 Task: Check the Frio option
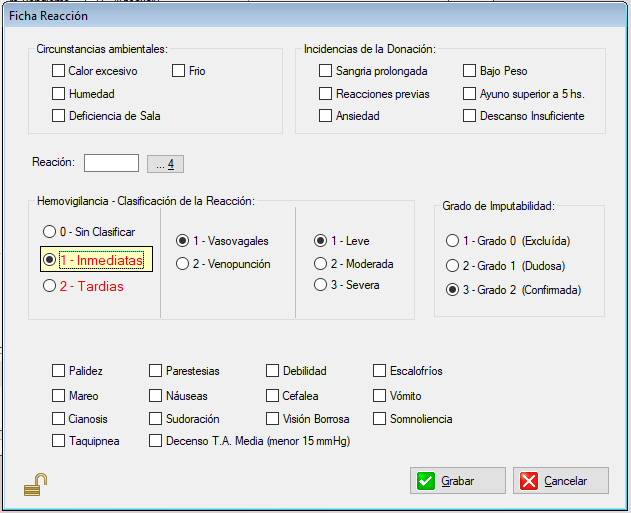tap(179, 71)
